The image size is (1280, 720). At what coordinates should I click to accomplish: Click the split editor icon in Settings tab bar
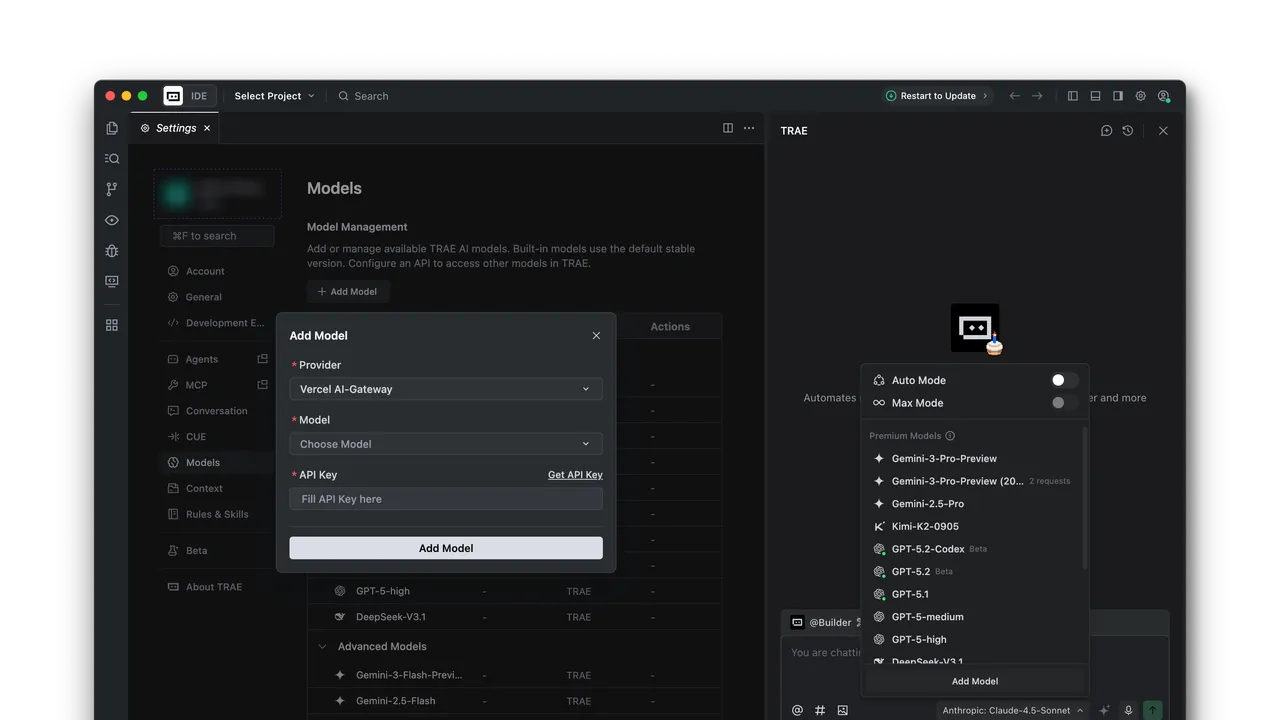pos(728,128)
